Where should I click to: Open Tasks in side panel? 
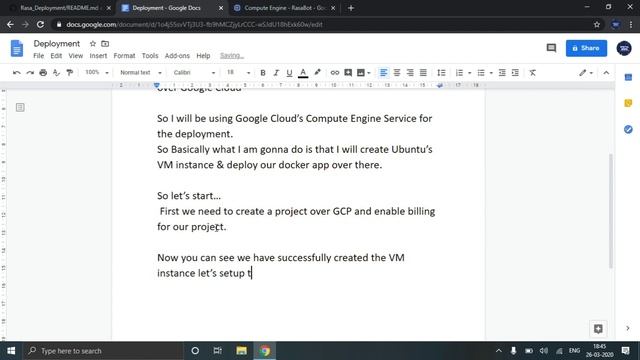click(x=628, y=129)
